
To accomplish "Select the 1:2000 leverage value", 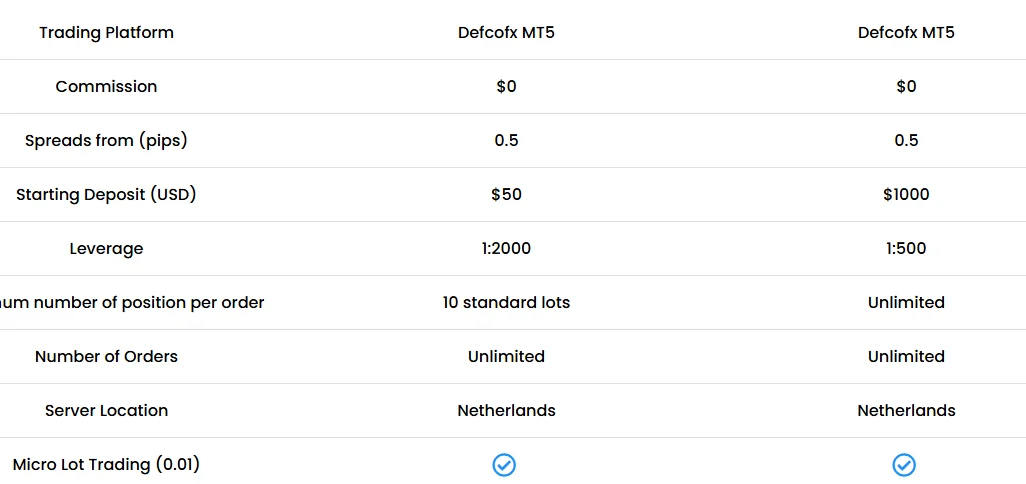I will point(506,249).
